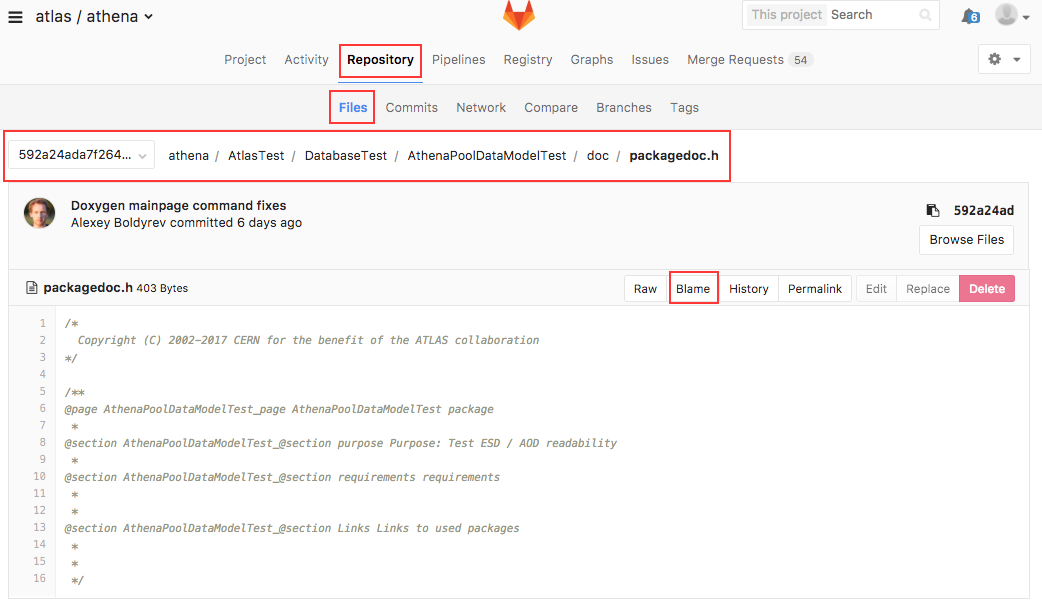Click the GitLab fox logo

pyautogui.click(x=519, y=15)
